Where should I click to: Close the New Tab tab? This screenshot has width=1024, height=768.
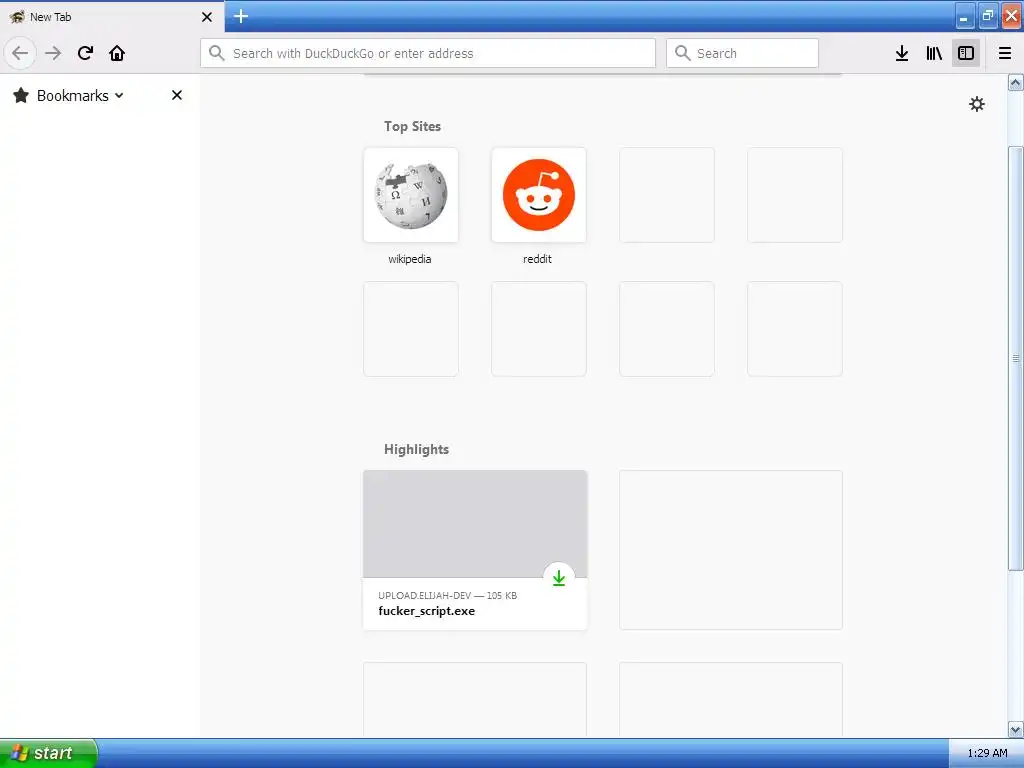206,17
